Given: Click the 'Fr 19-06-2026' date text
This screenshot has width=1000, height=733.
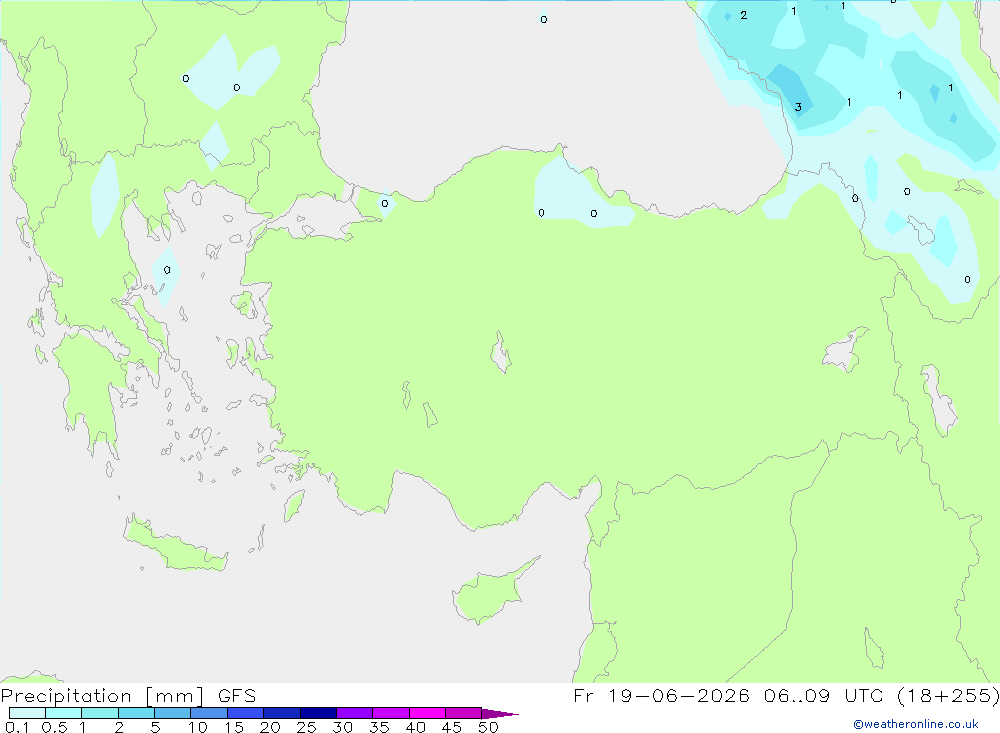Looking at the screenshot, I should click(x=661, y=695).
